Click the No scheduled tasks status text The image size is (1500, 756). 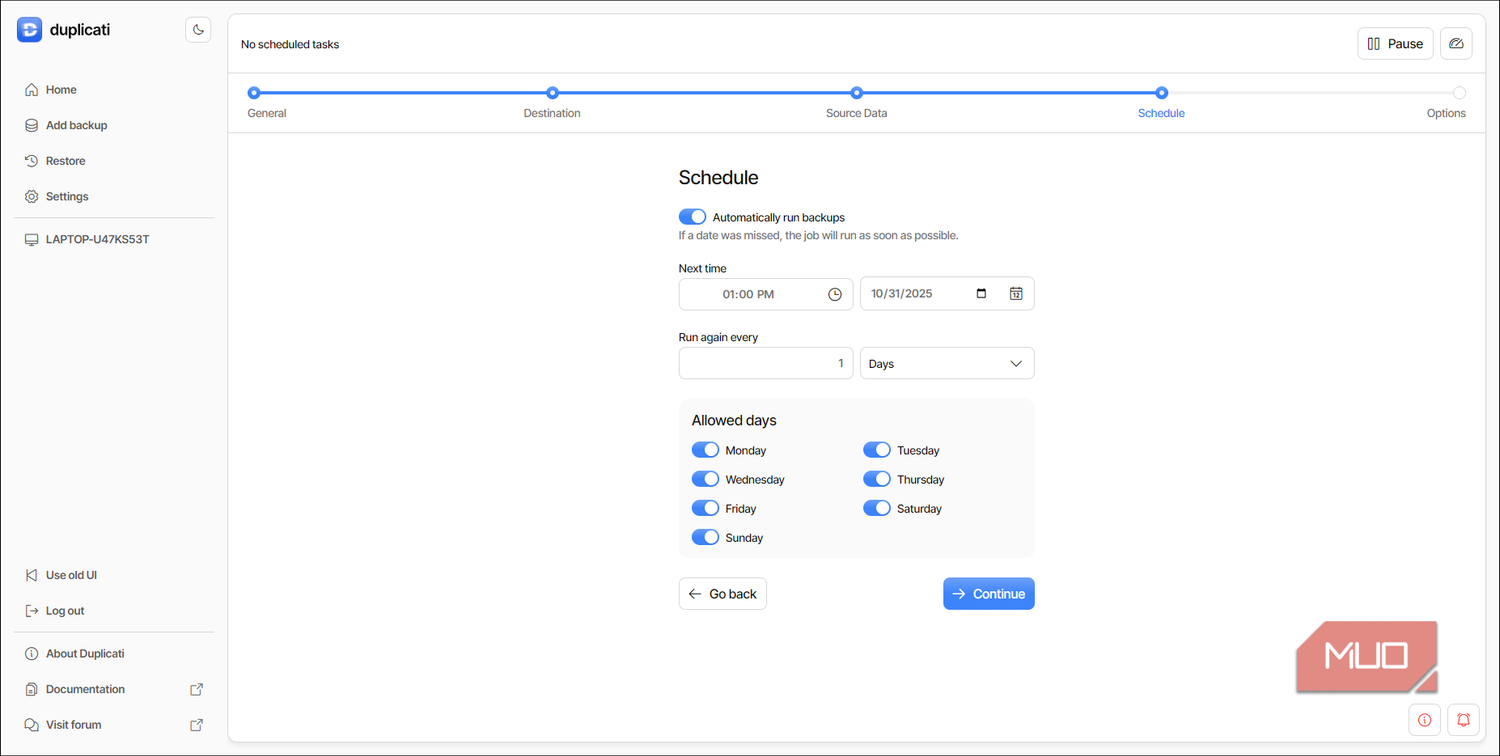click(290, 44)
